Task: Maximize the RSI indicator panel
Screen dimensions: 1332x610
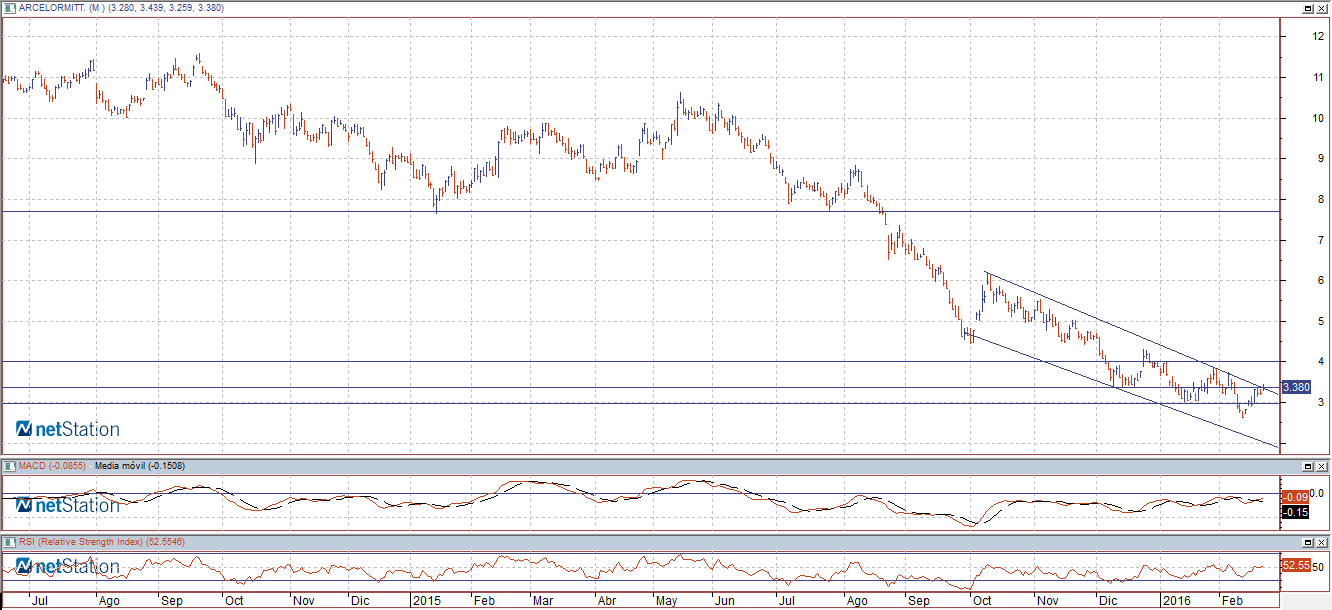Action: 1307,541
